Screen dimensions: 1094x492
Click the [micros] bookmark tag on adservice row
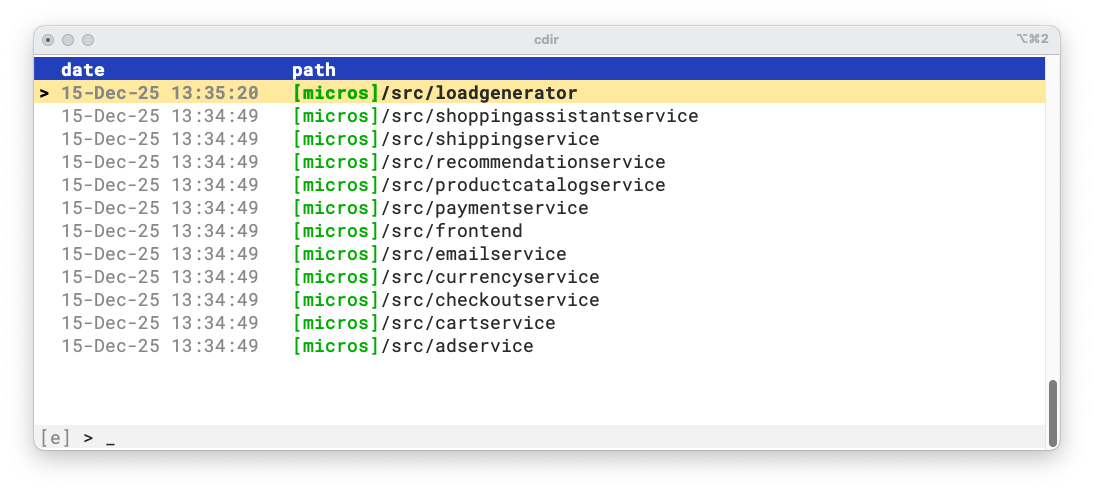point(337,346)
